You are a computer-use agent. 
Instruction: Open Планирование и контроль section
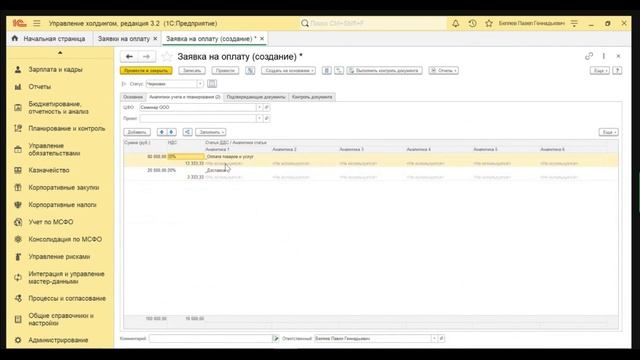click(67, 128)
